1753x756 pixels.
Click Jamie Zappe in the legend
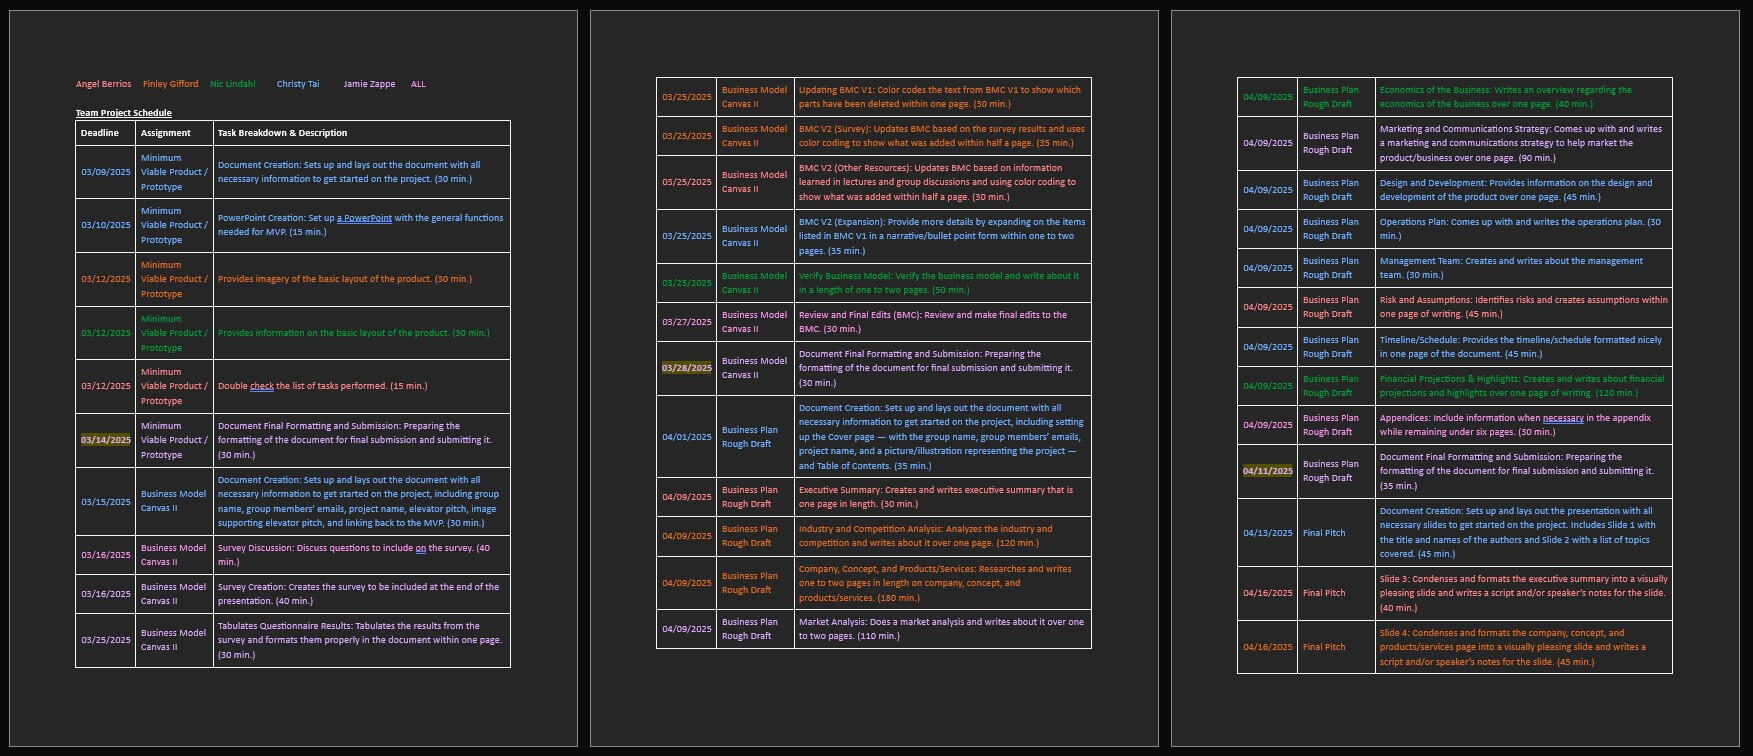(369, 84)
